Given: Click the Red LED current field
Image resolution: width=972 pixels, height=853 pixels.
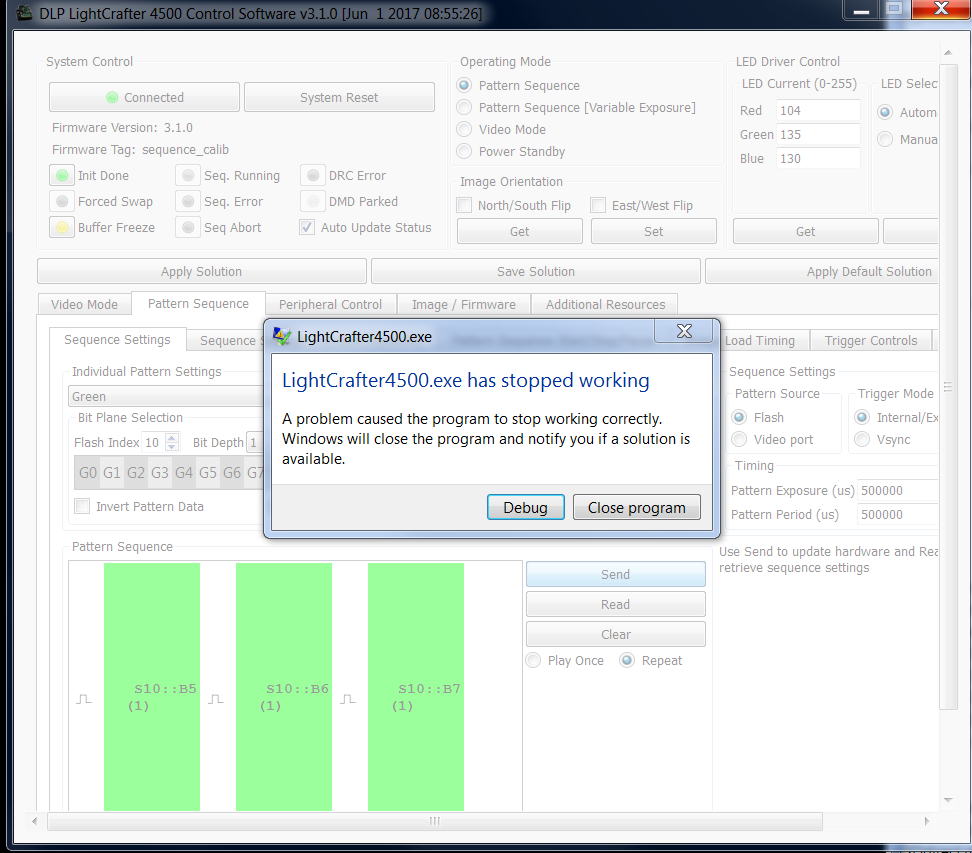Looking at the screenshot, I should pyautogui.click(x=818, y=110).
